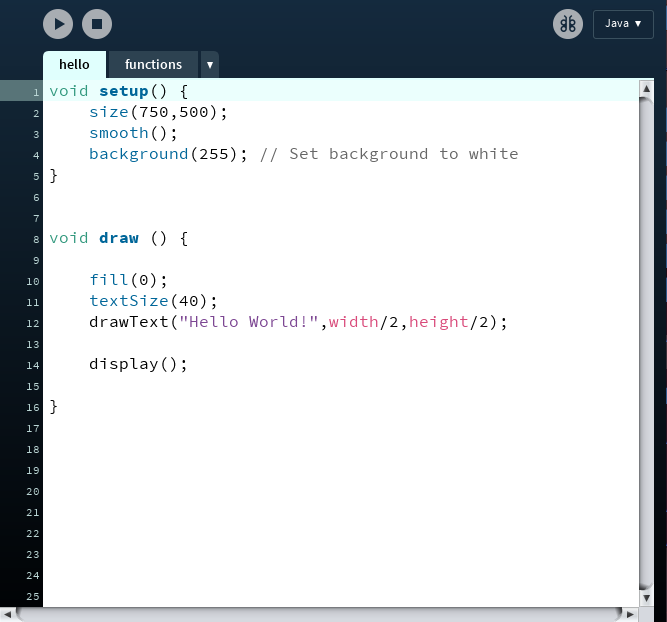Click the horizontal scrollbar right arrow
Viewport: 667px width, 622px height.
[630, 614]
